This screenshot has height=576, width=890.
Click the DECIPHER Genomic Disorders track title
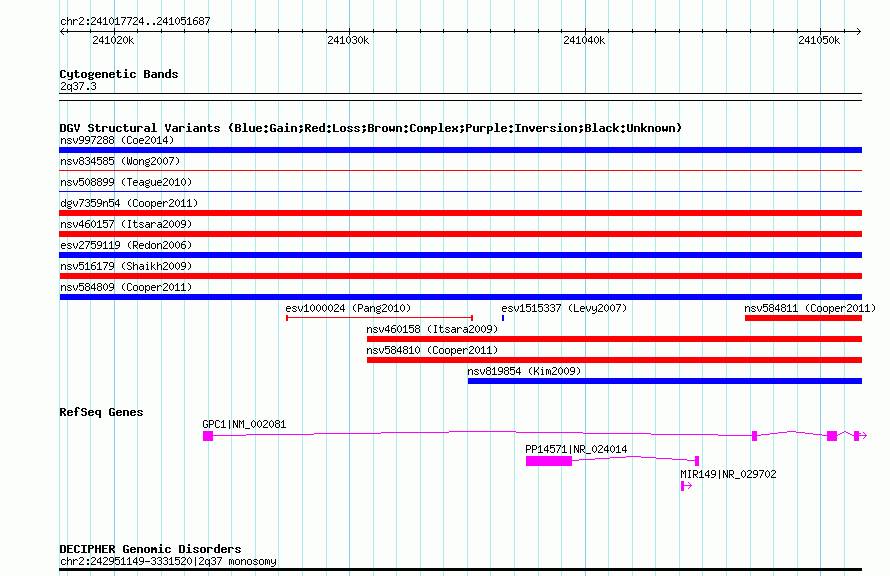pyautogui.click(x=150, y=549)
